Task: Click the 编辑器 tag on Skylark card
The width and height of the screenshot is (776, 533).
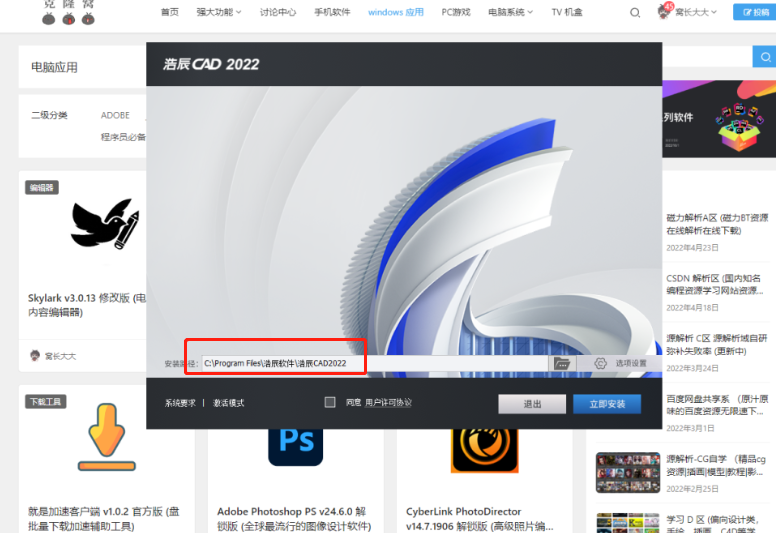Action: tap(42, 188)
